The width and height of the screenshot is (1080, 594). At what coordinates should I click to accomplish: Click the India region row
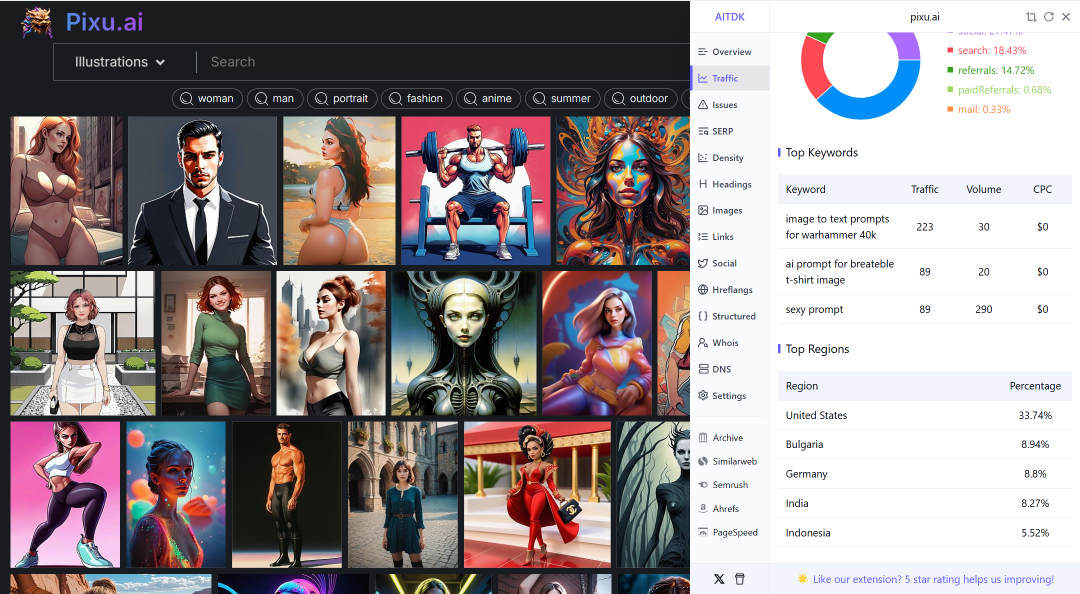click(x=924, y=503)
